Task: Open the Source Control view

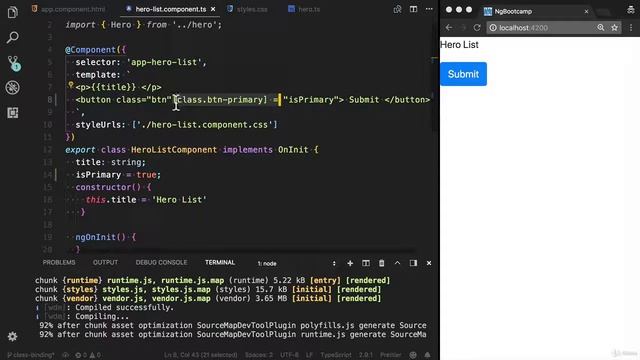Action: 13,63
